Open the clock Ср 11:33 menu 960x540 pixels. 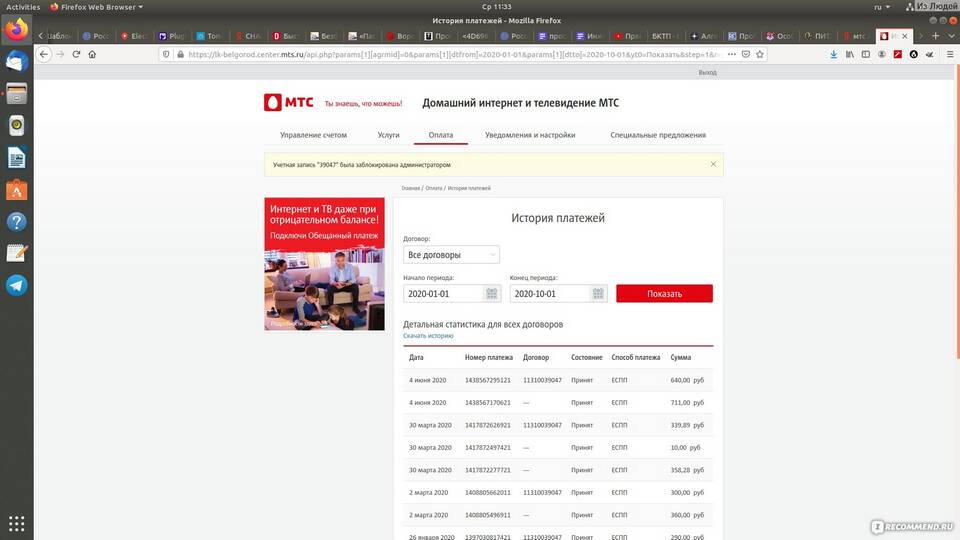click(x=496, y=7)
